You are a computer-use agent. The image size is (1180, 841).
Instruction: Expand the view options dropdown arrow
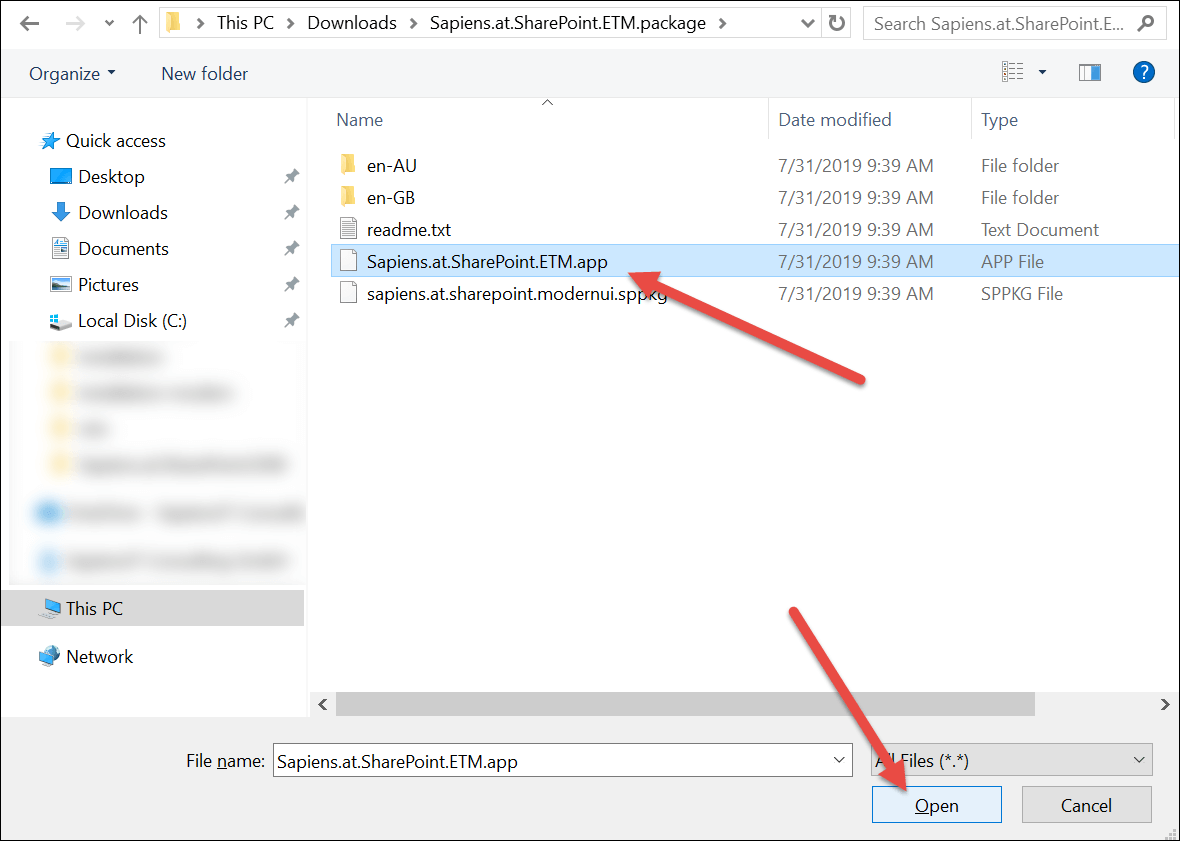coord(1042,72)
